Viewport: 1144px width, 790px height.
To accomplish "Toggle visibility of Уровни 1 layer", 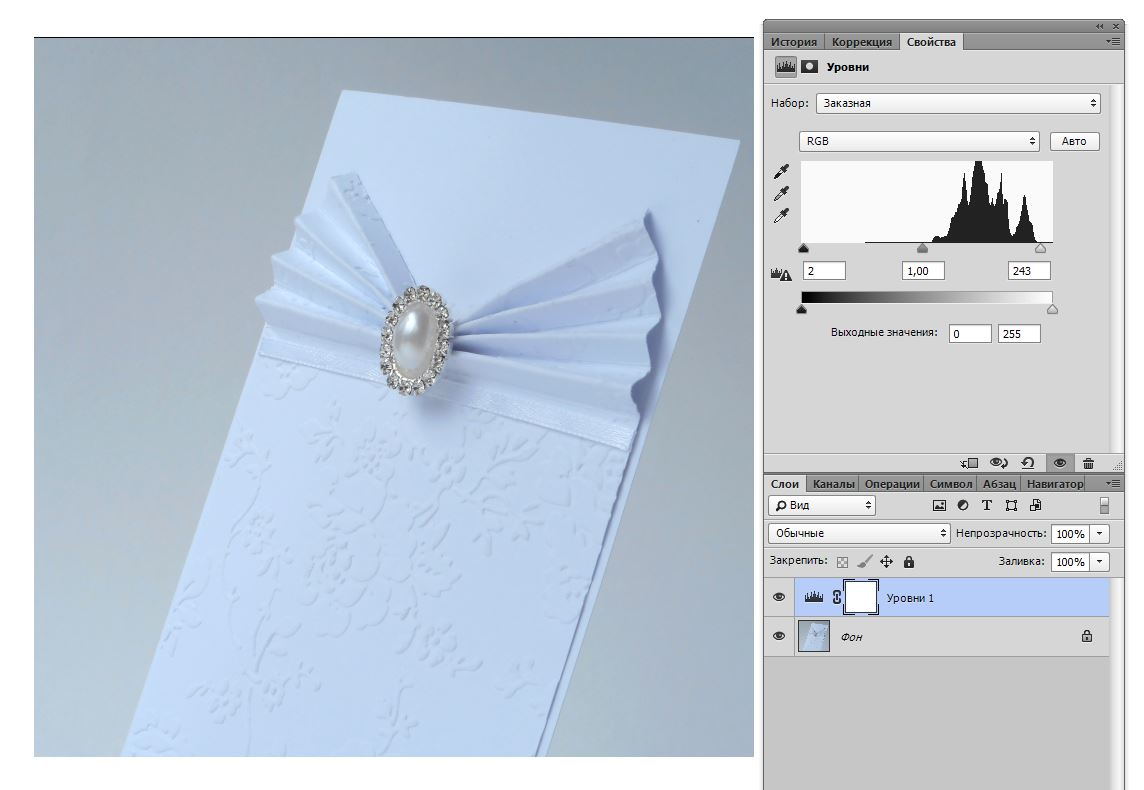I will coord(779,597).
